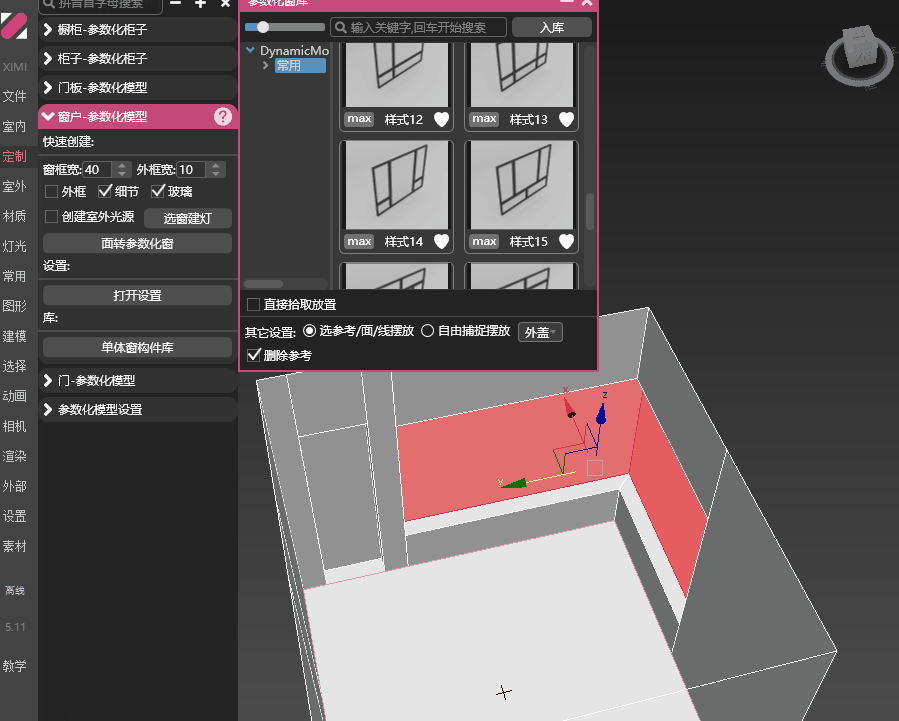
Task: Favorite the 样式12 window style heart
Action: click(441, 119)
